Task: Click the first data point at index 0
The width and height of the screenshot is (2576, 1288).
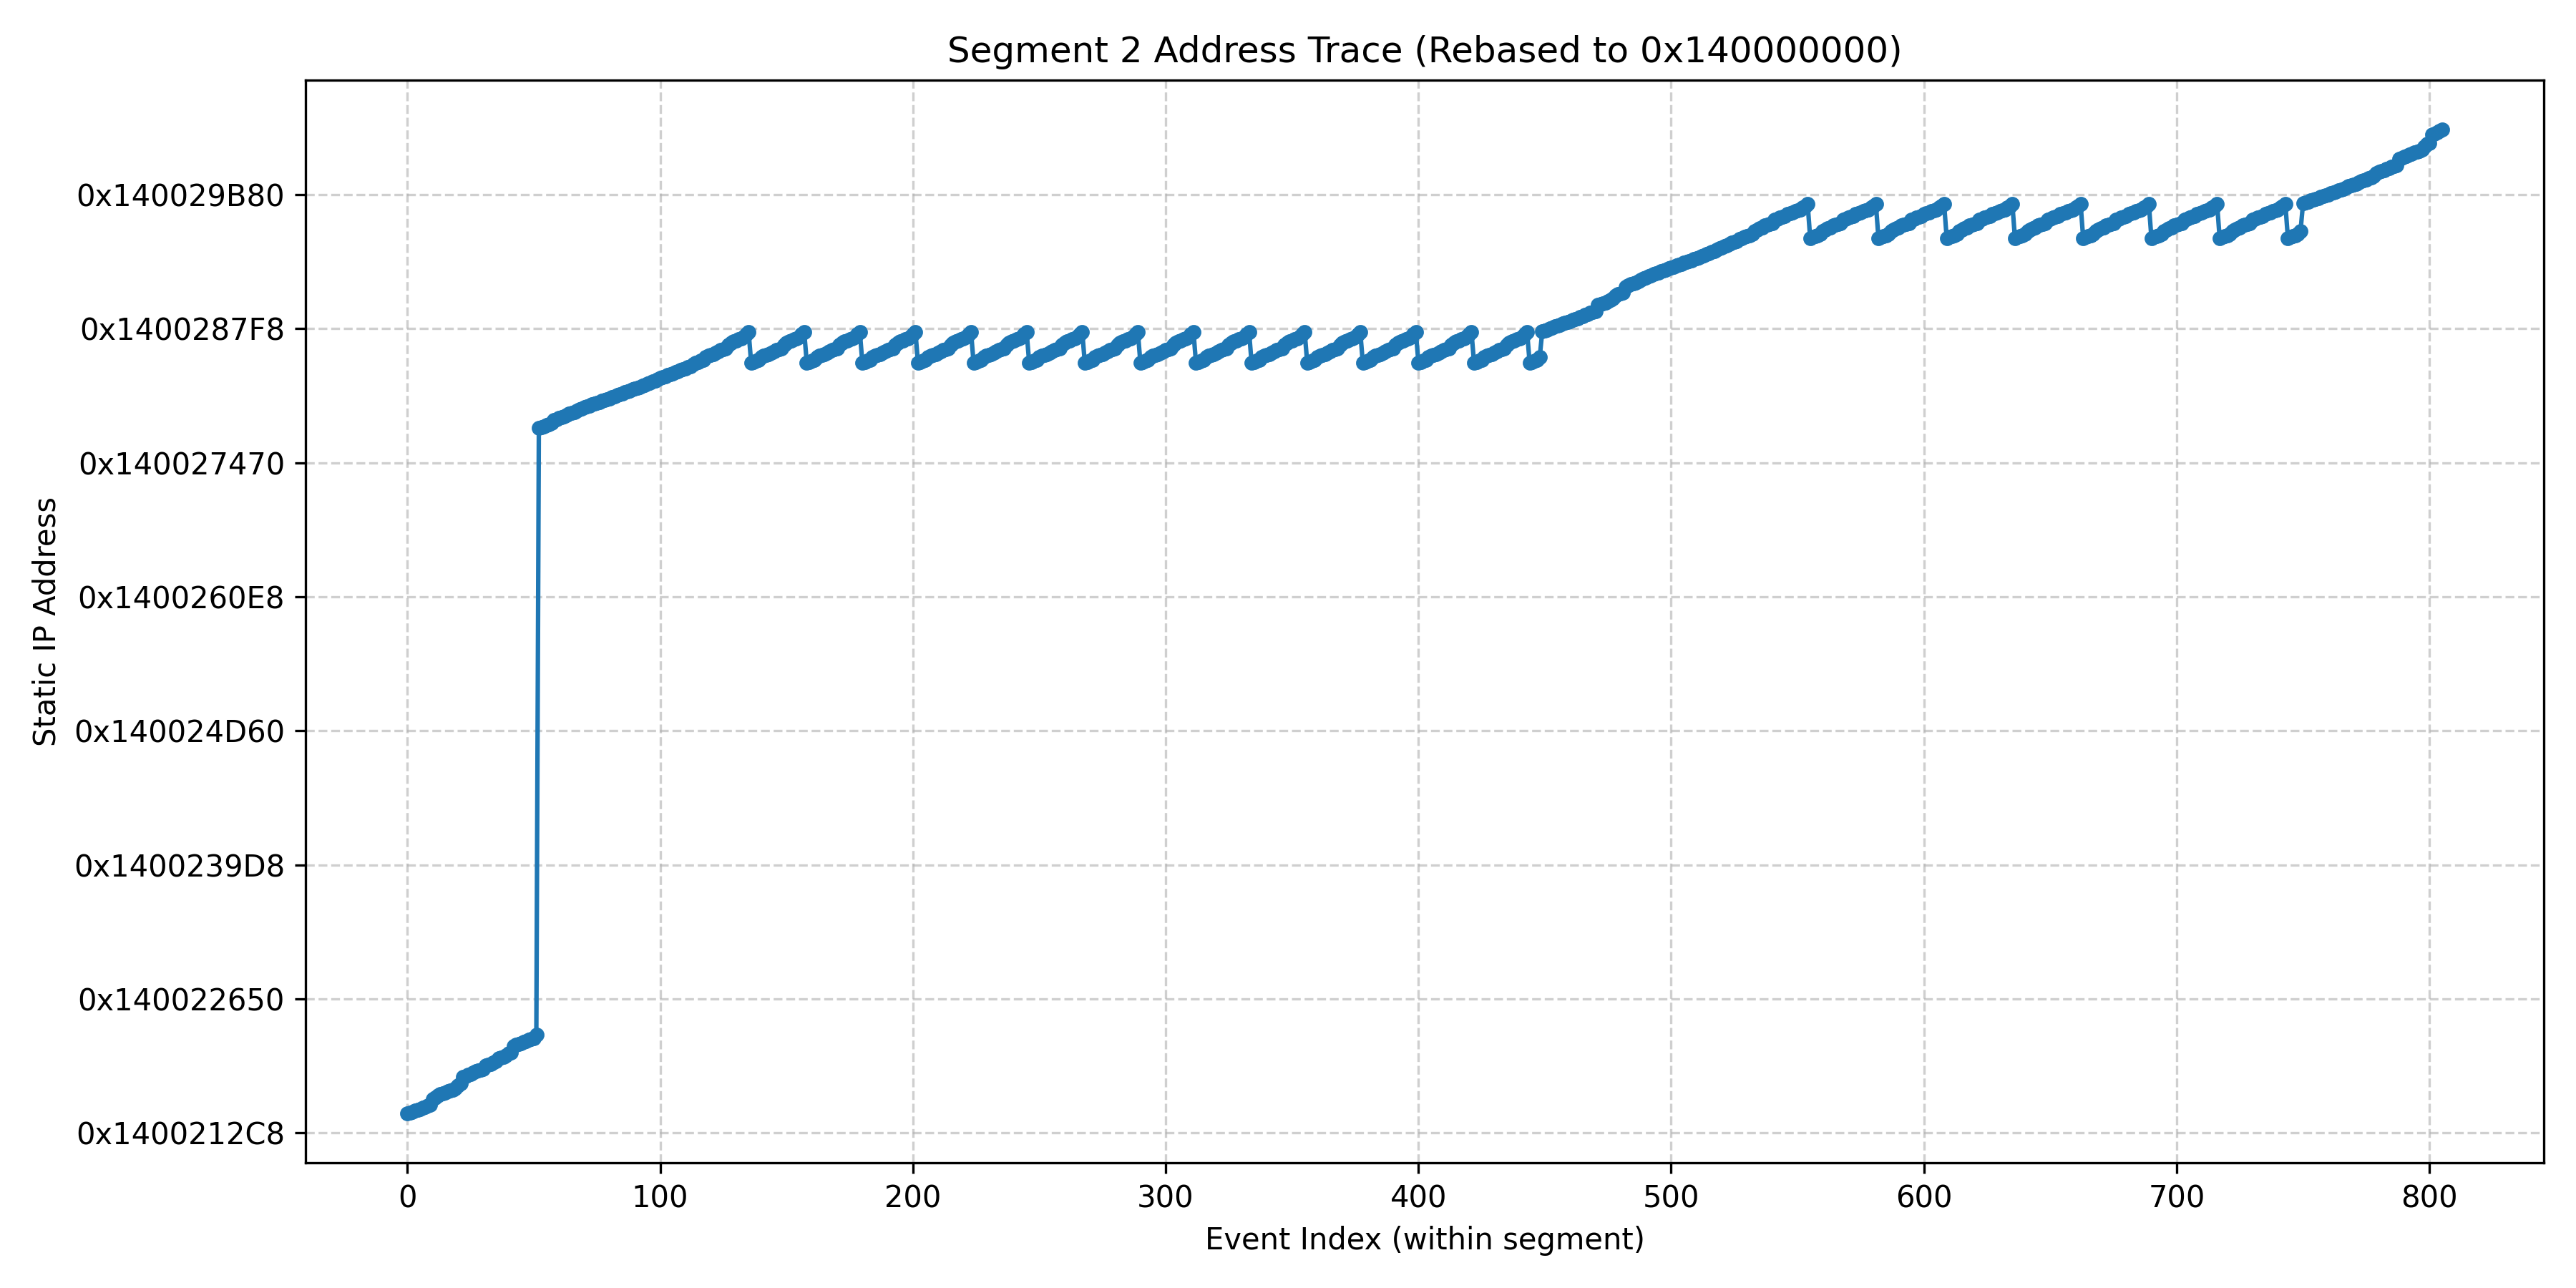Action: pos(407,1114)
